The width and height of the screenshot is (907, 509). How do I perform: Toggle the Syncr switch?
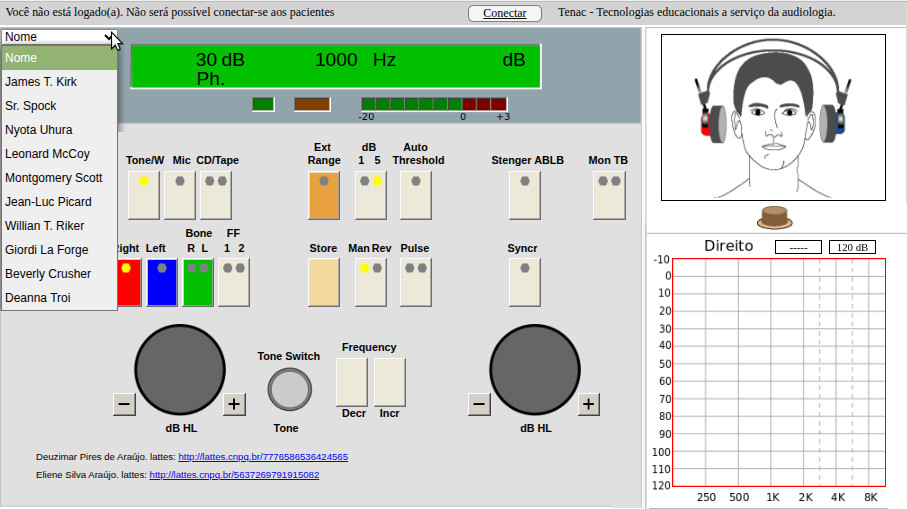tap(525, 281)
